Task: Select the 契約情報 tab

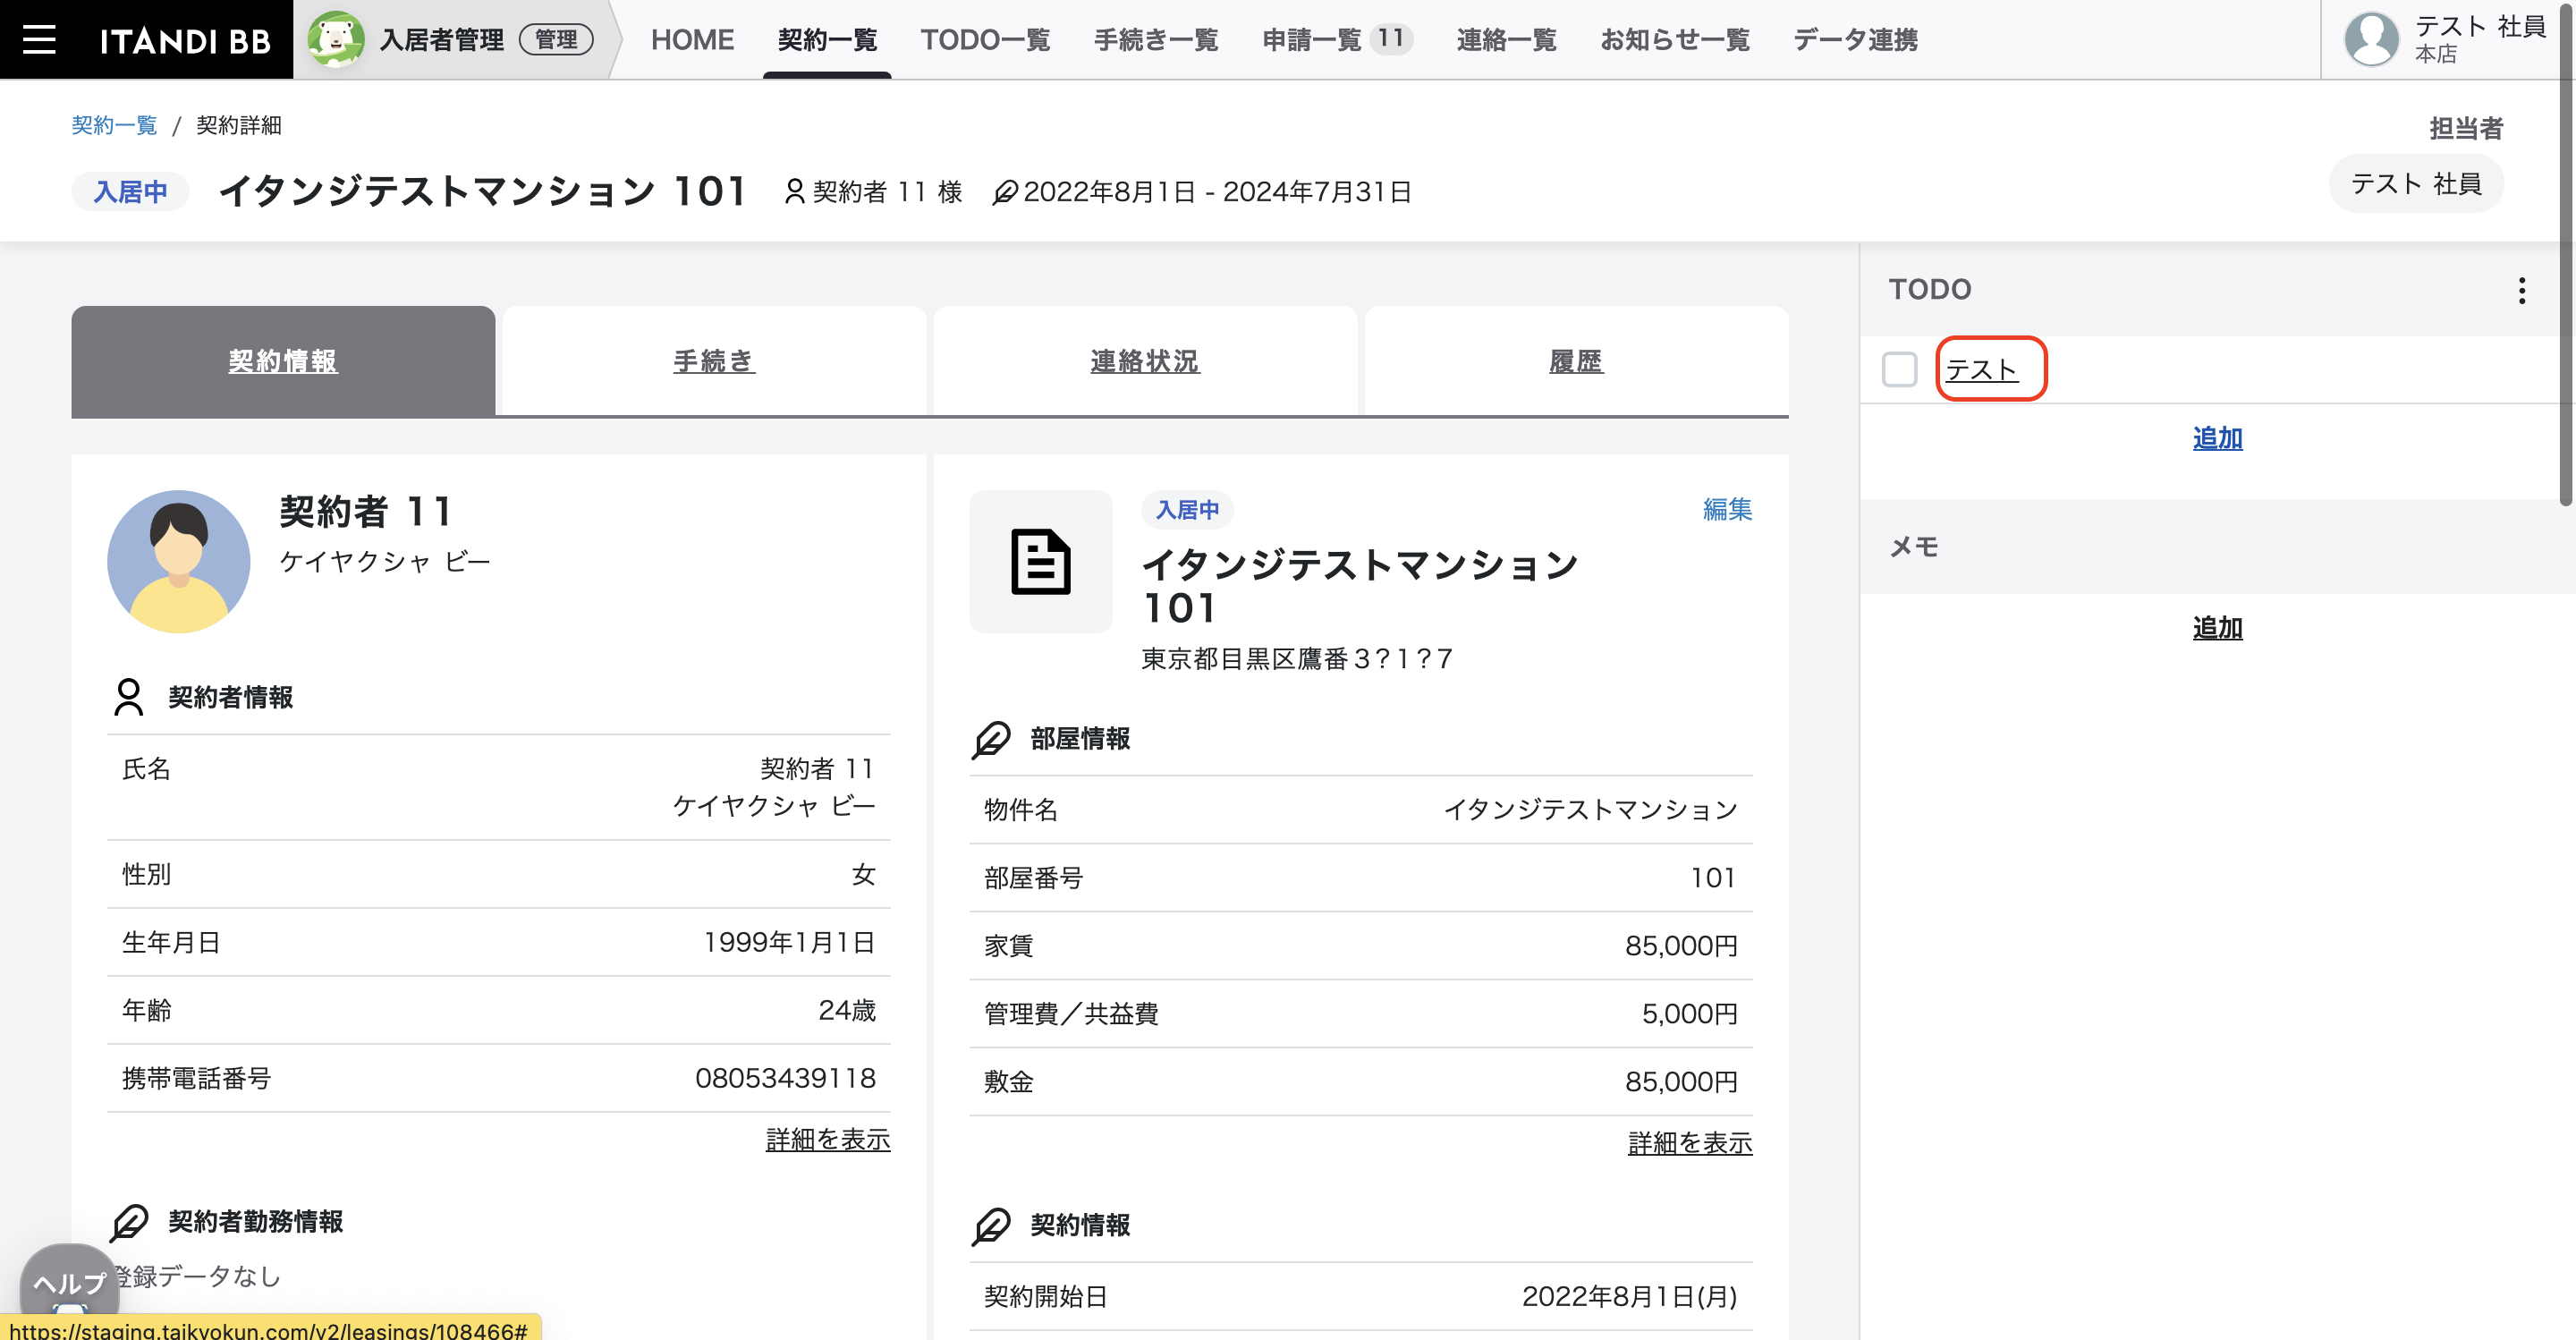Action: click(283, 361)
